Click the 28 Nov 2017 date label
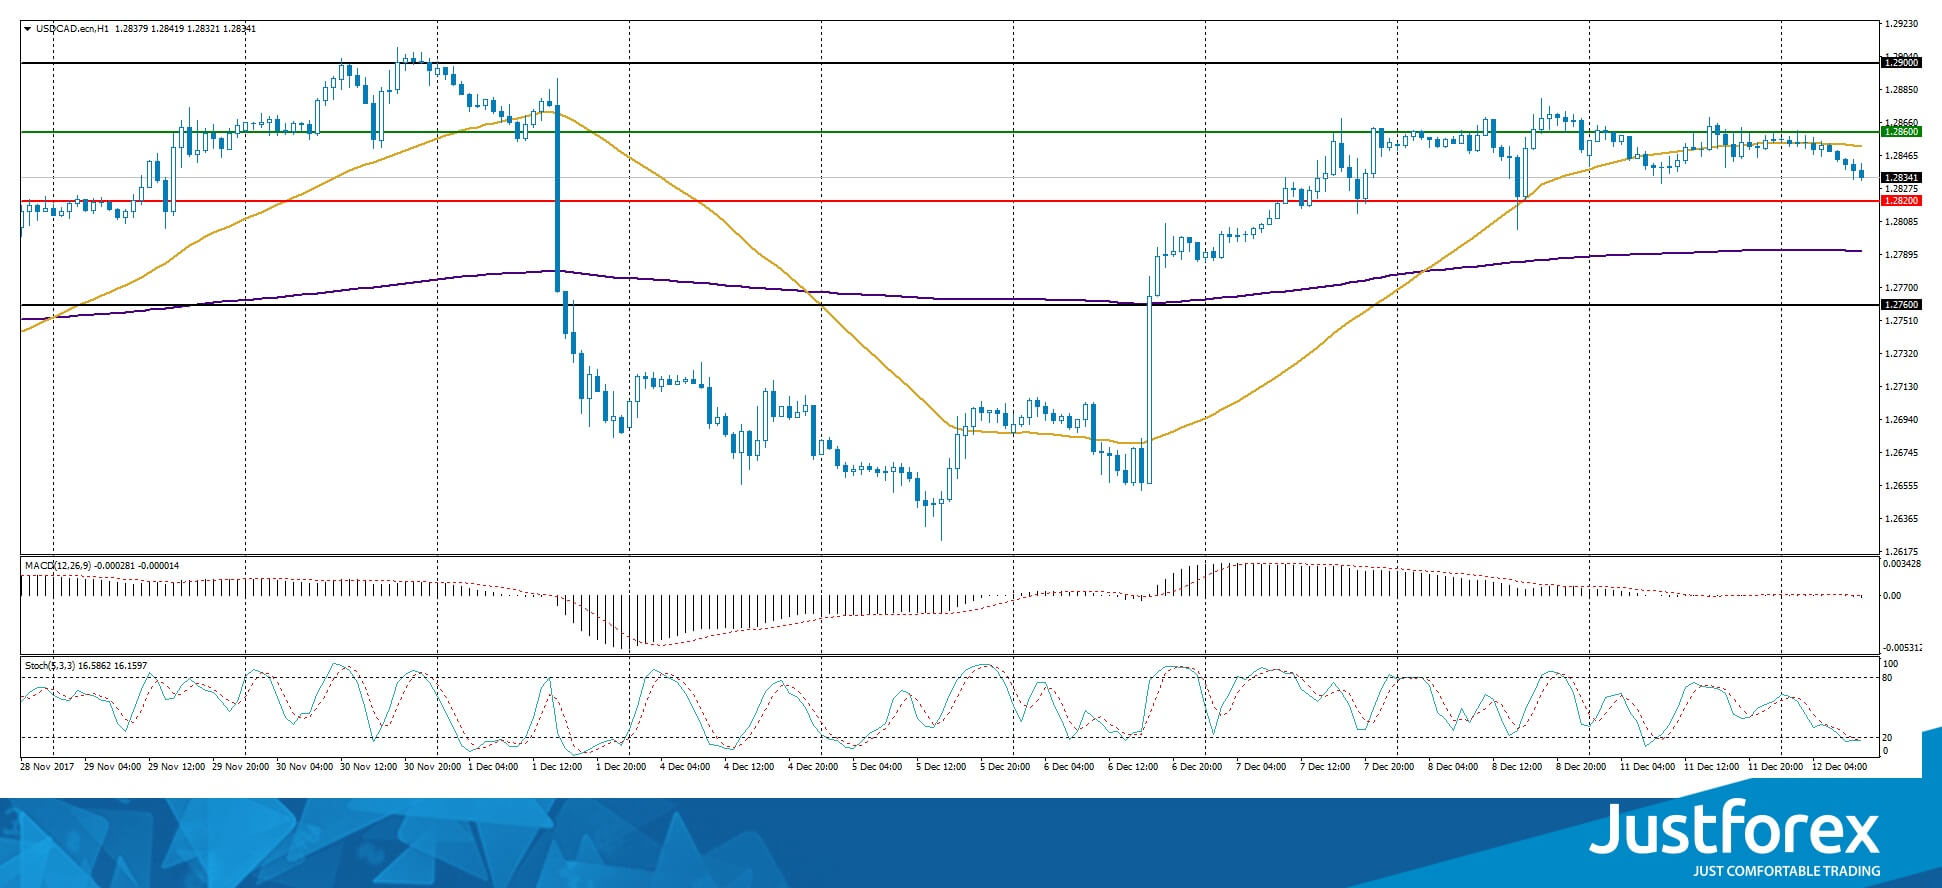The height and width of the screenshot is (888, 1942). pos(48,767)
